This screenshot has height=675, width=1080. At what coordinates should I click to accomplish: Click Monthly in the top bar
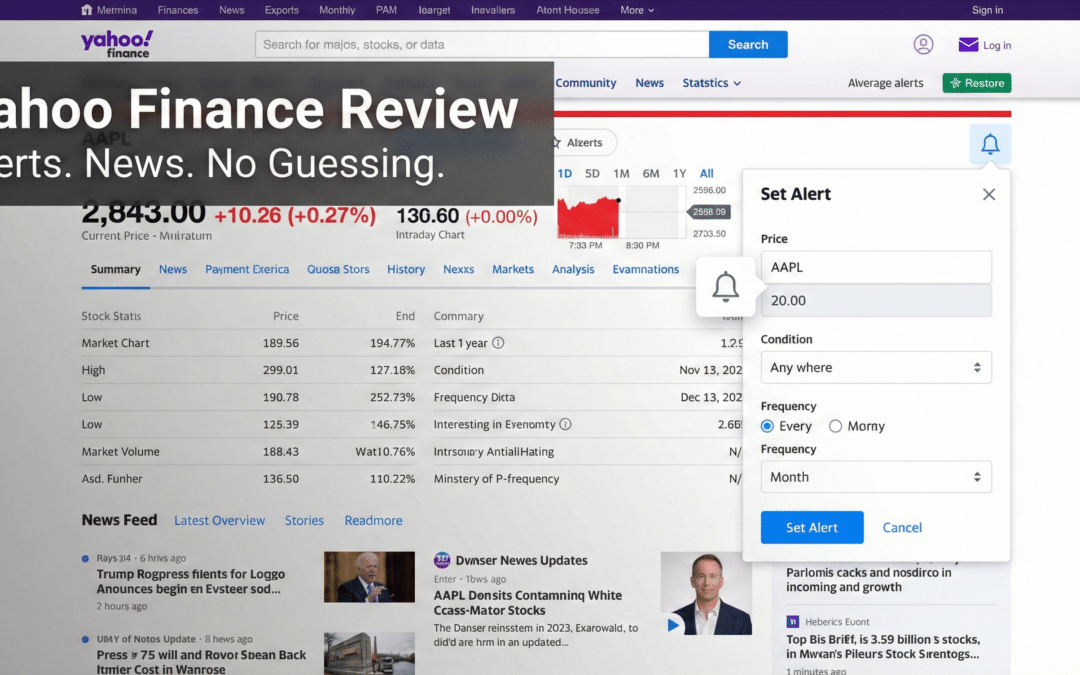tap(337, 10)
